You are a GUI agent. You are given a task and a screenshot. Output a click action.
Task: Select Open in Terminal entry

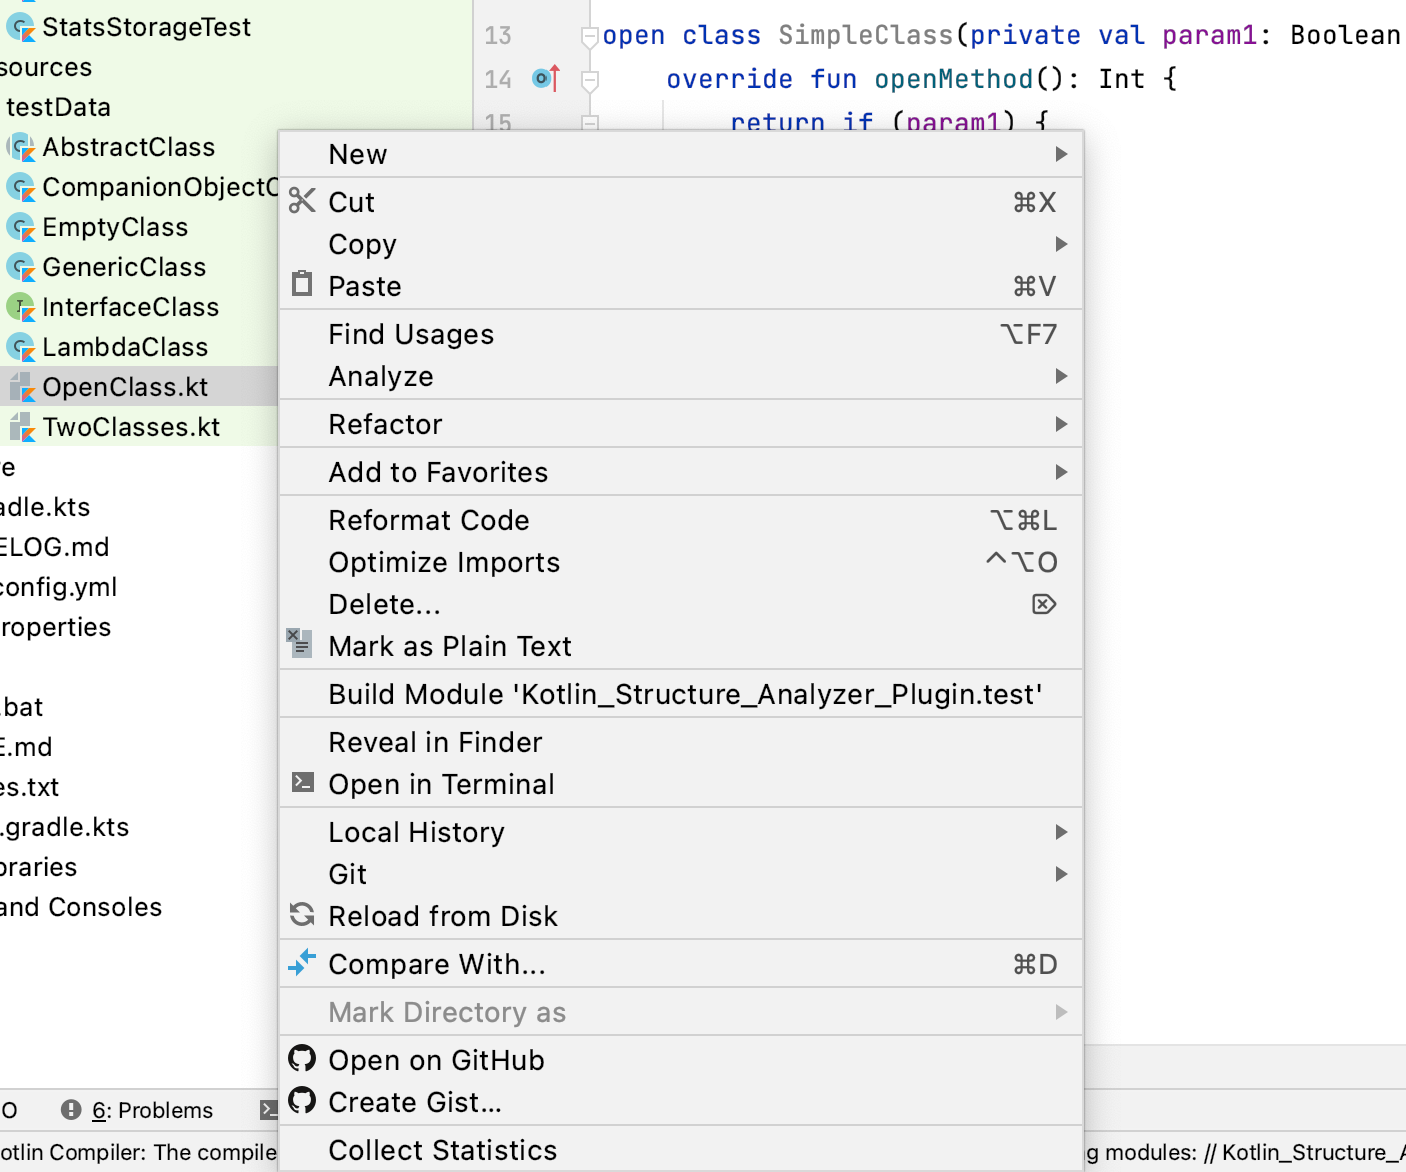(681, 784)
